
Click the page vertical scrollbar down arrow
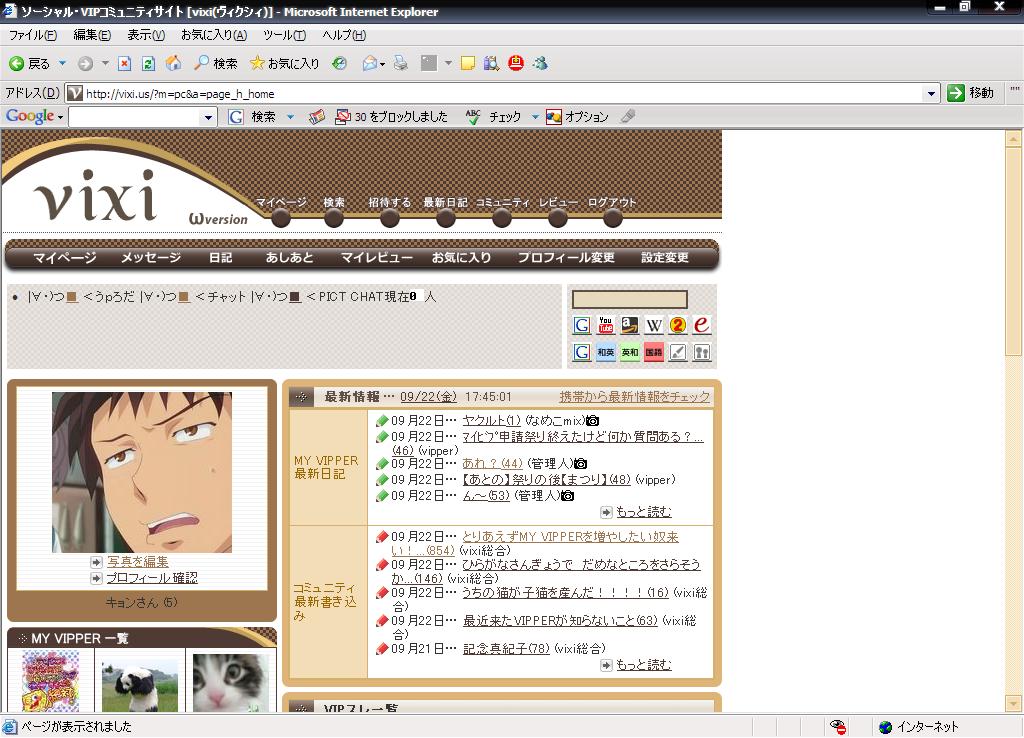[1013, 704]
